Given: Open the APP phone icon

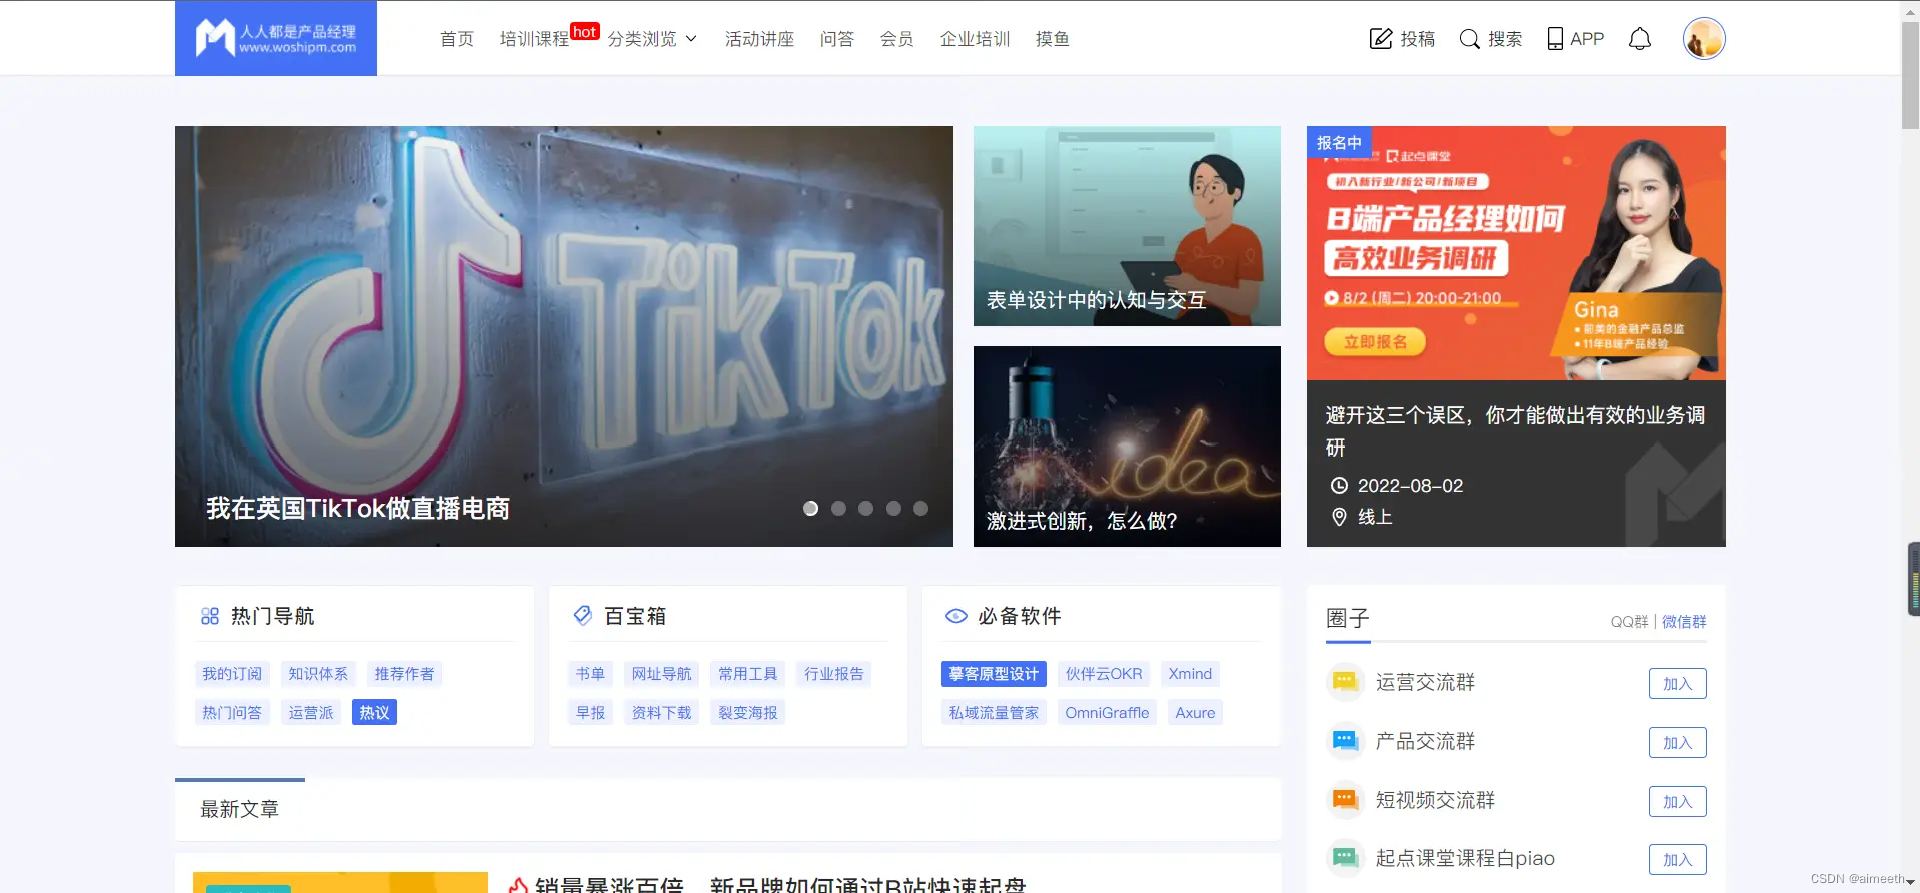Looking at the screenshot, I should click(1555, 39).
